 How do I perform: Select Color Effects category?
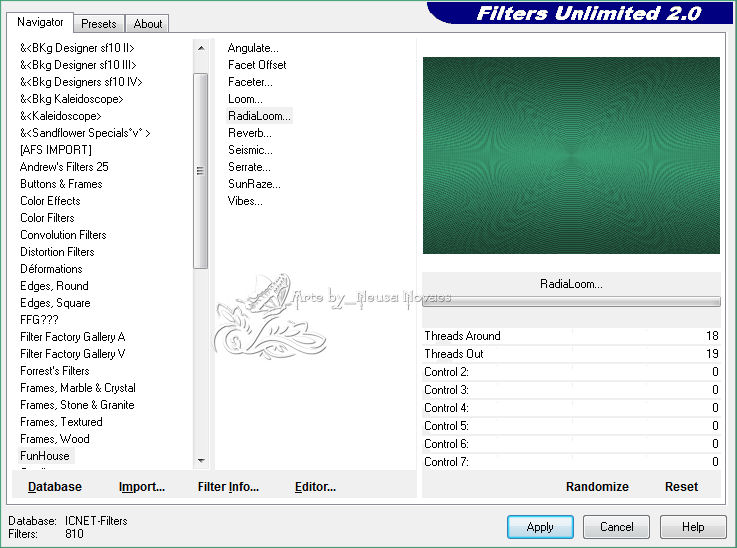pos(50,201)
